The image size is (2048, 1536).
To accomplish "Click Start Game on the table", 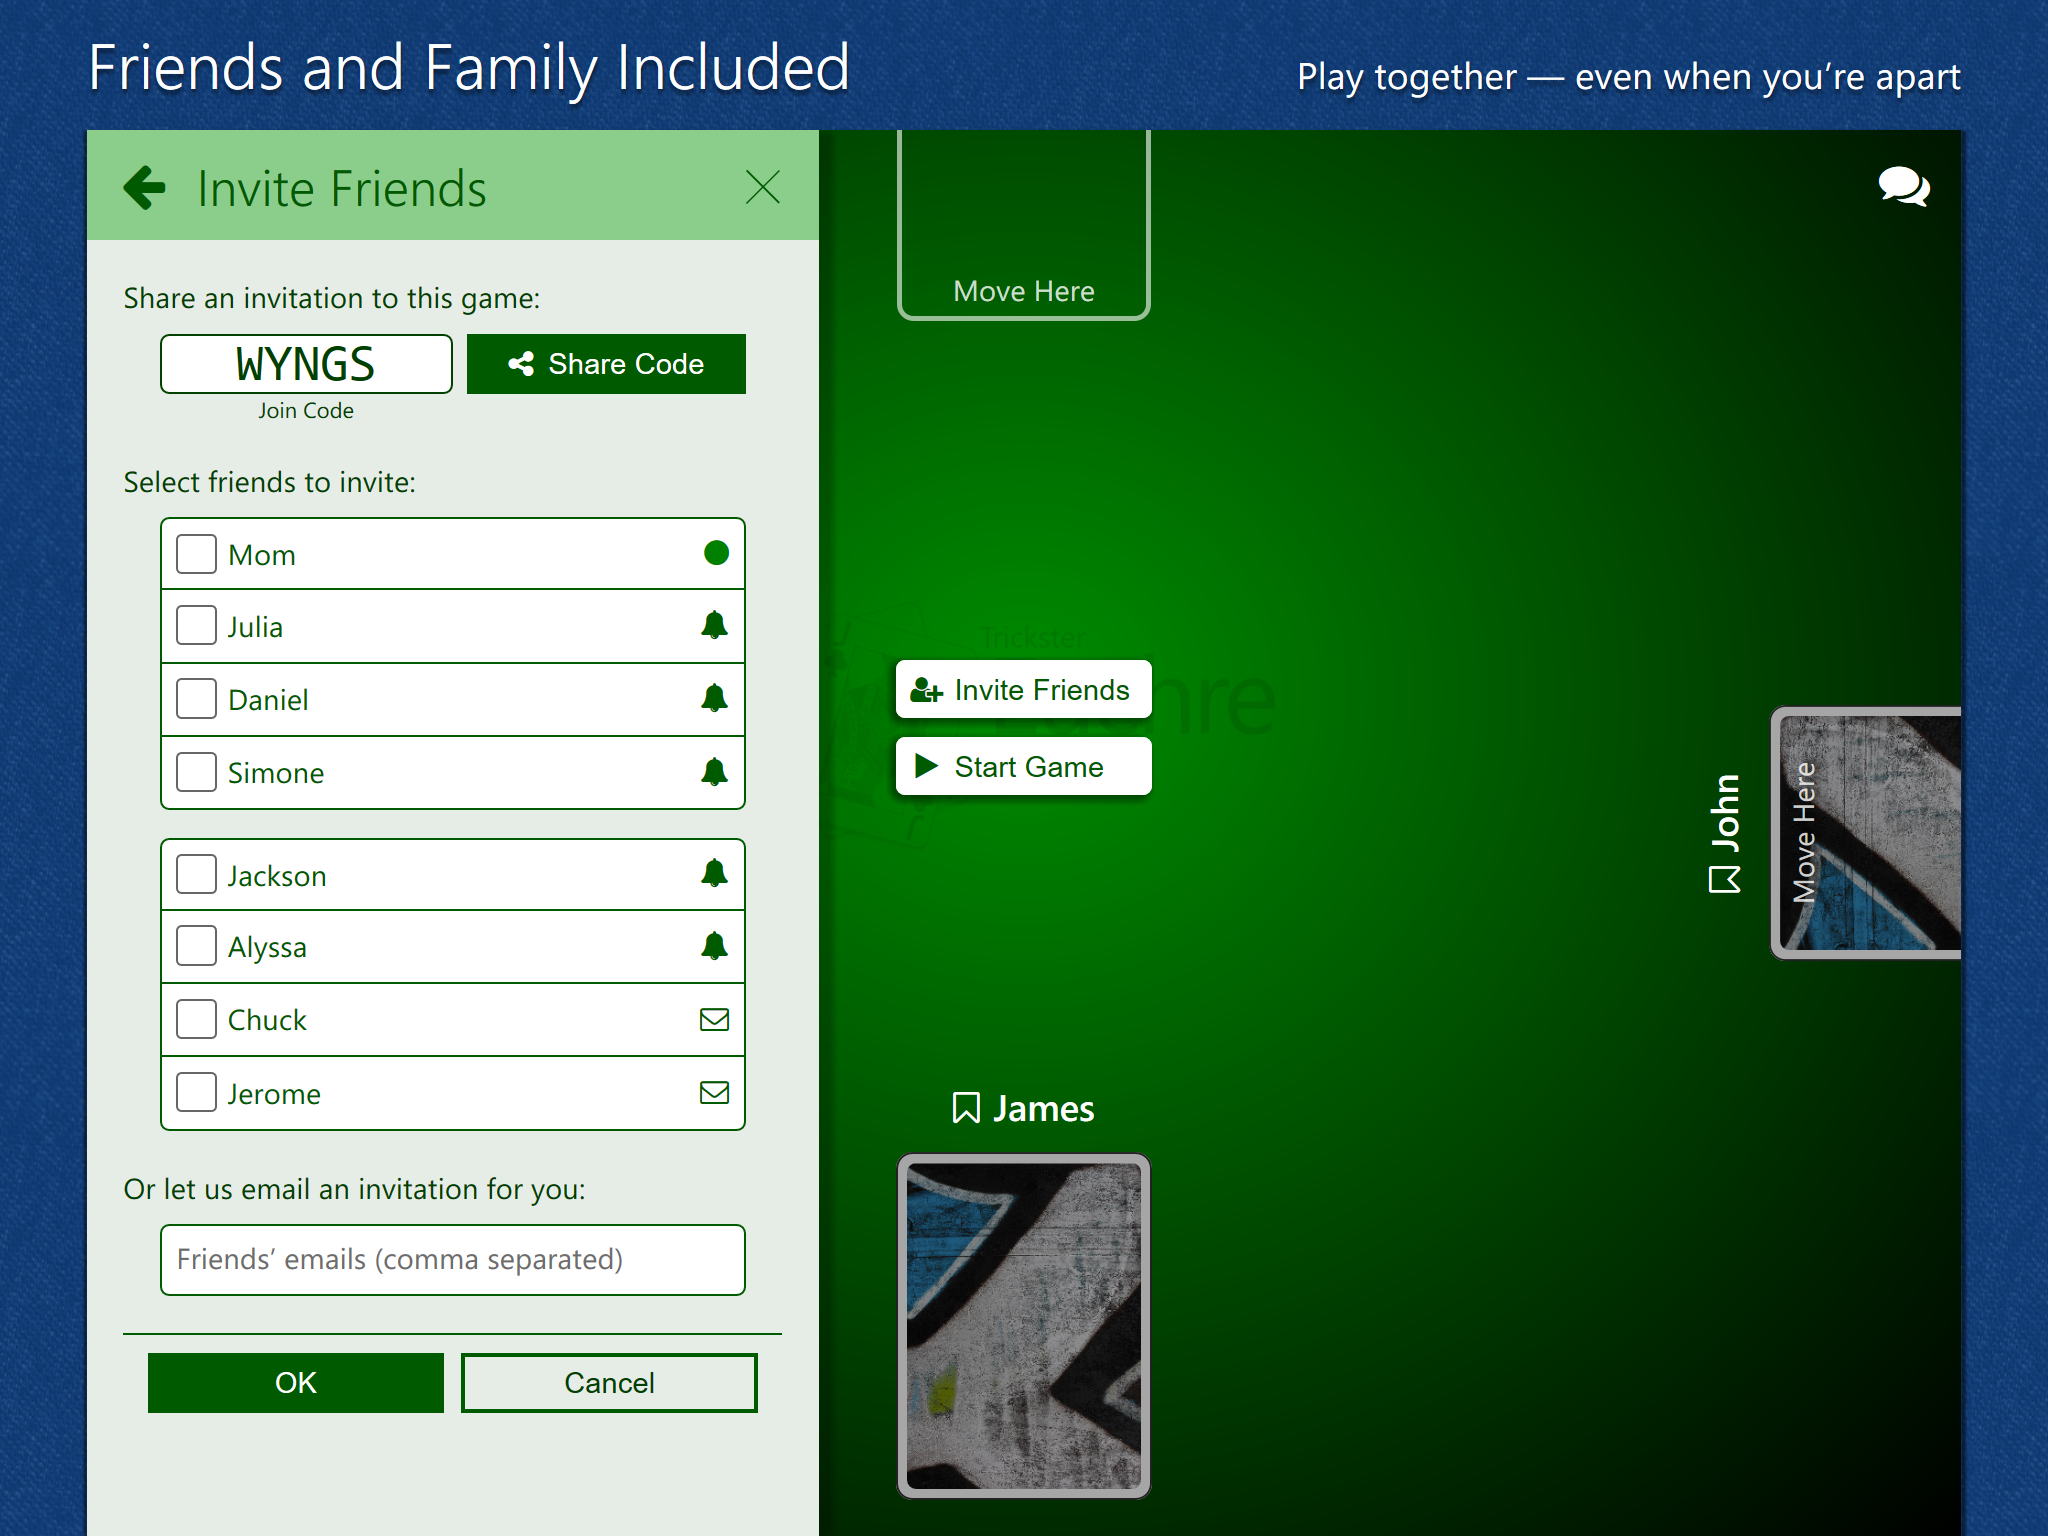I will [x=1023, y=767].
